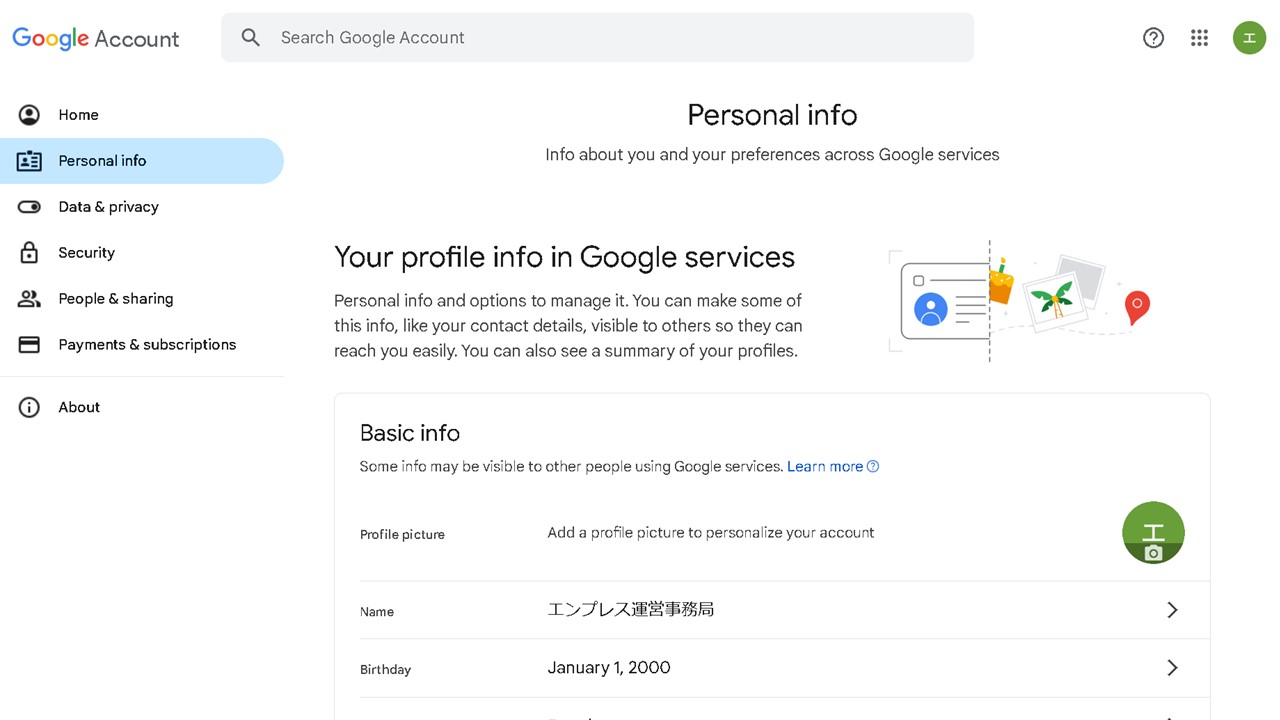Viewport: 1280px width, 720px height.
Task: Click the Google Account logo
Action: 95,38
